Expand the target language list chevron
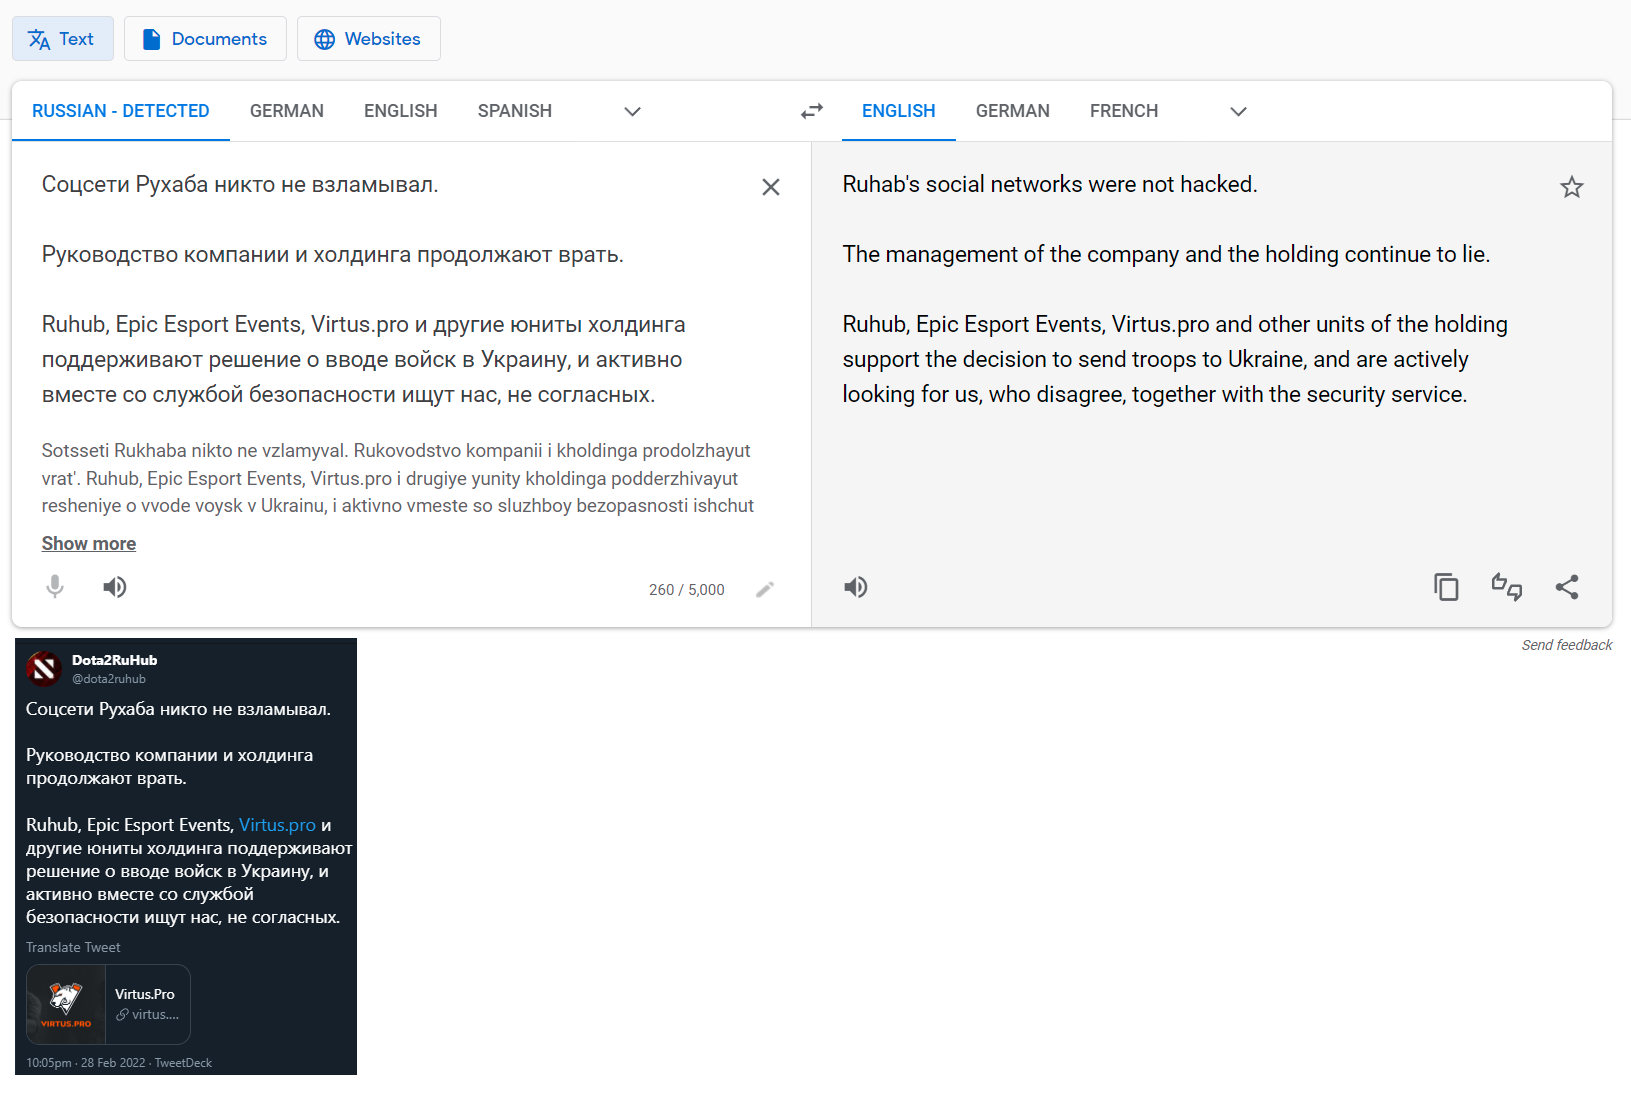1631x1101 pixels. 1238,111
